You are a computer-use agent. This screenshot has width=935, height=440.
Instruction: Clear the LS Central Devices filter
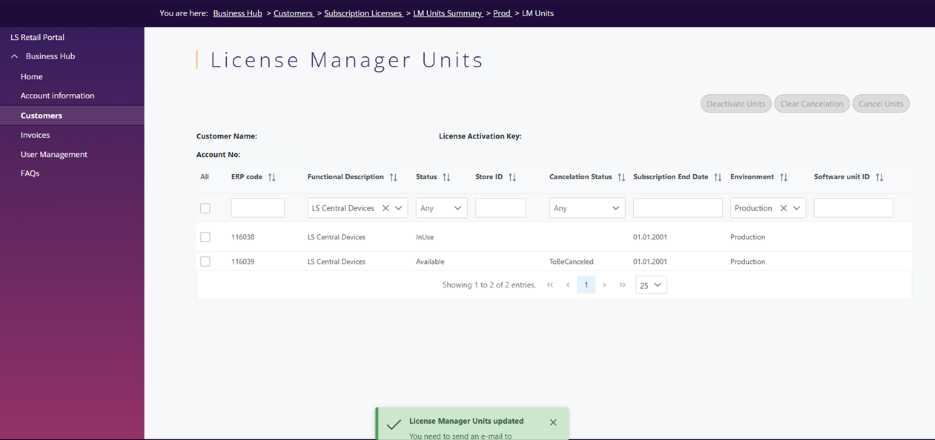coord(385,208)
